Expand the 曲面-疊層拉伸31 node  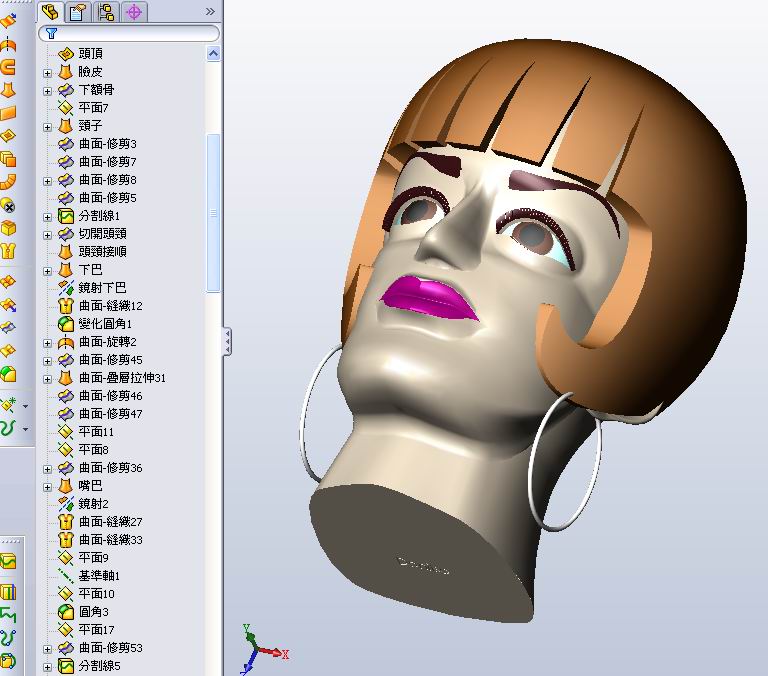[x=48, y=379]
